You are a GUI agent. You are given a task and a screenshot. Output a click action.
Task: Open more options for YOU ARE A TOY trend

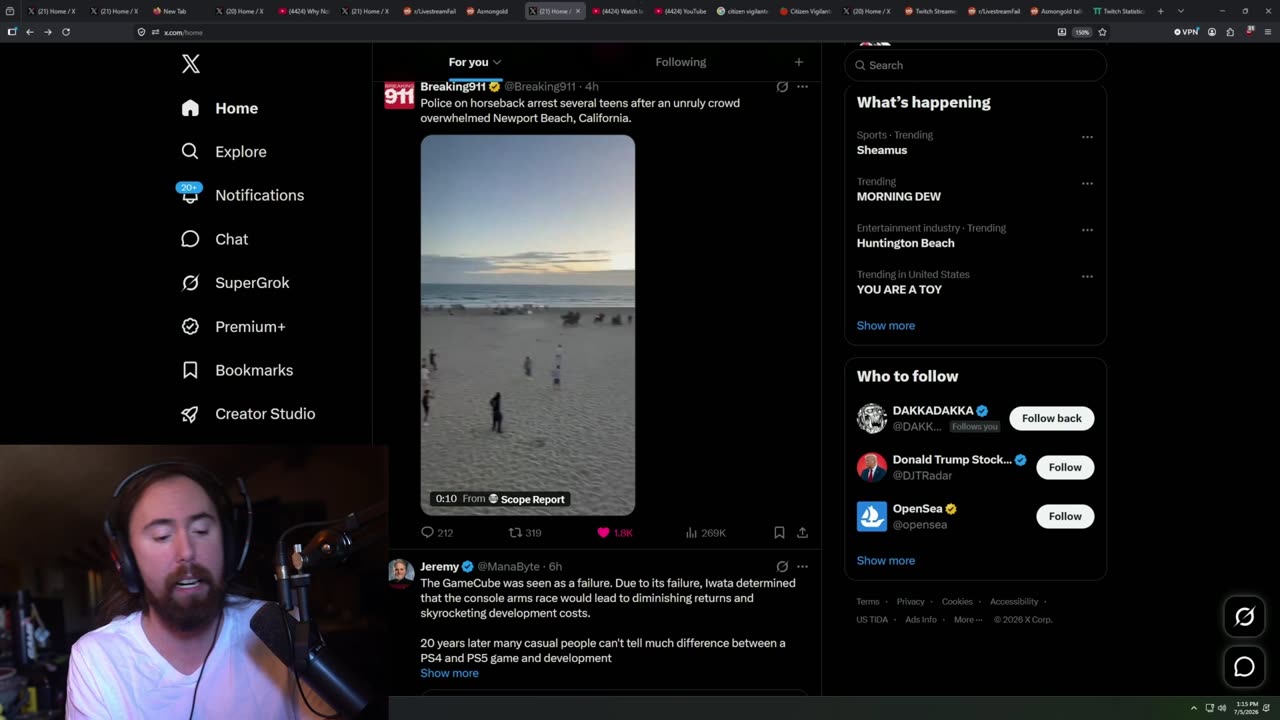(1087, 276)
